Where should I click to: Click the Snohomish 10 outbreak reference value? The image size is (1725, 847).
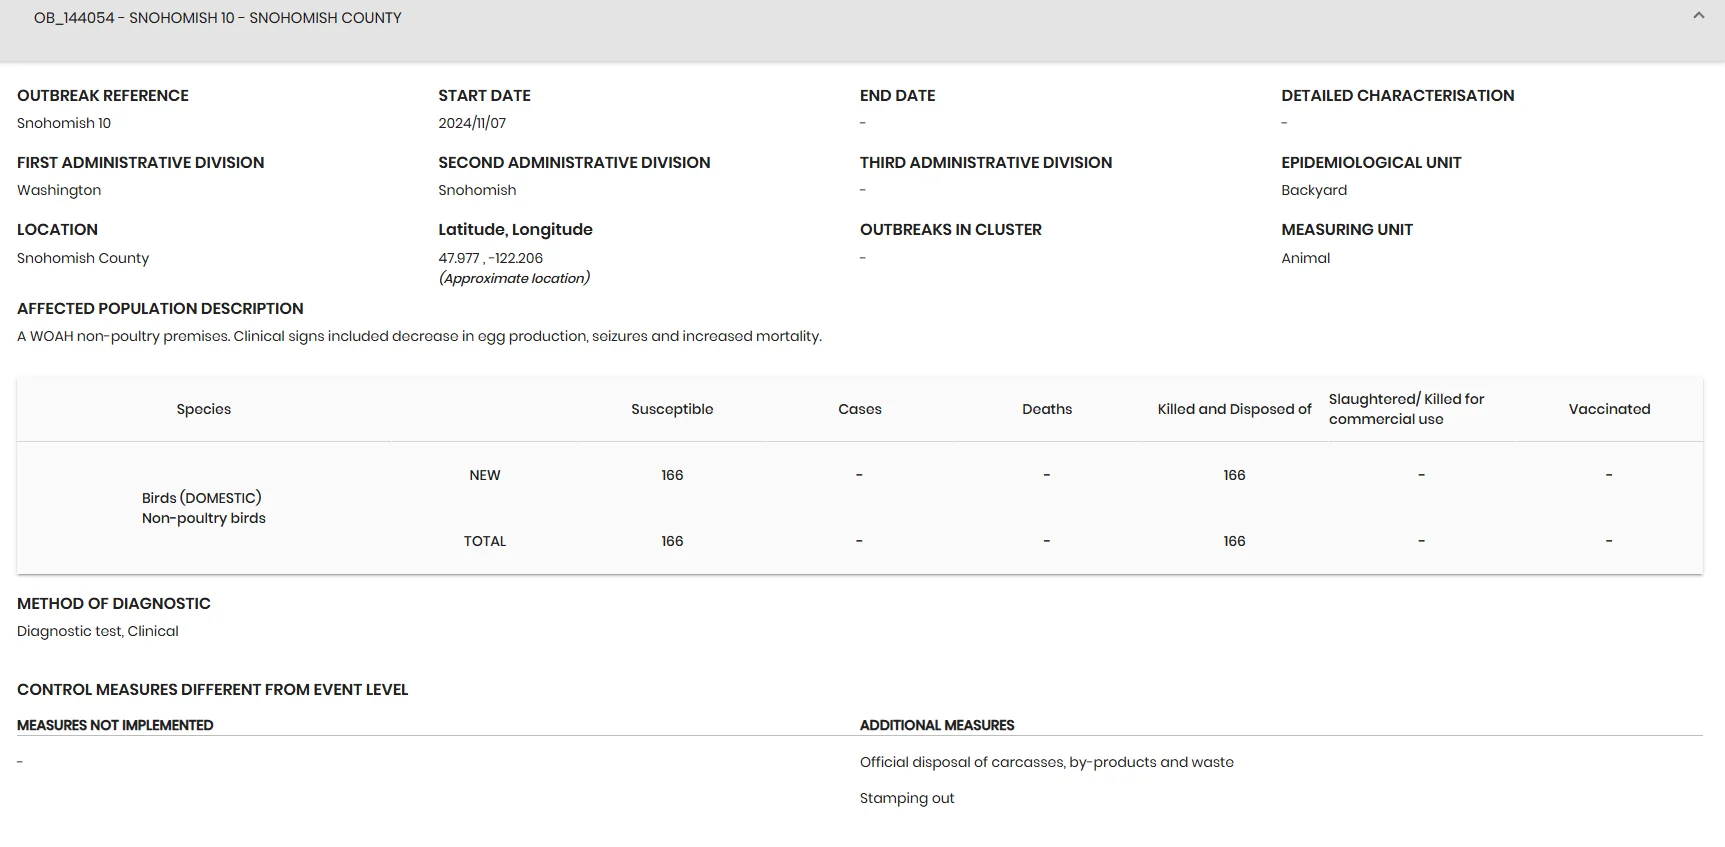[64, 123]
